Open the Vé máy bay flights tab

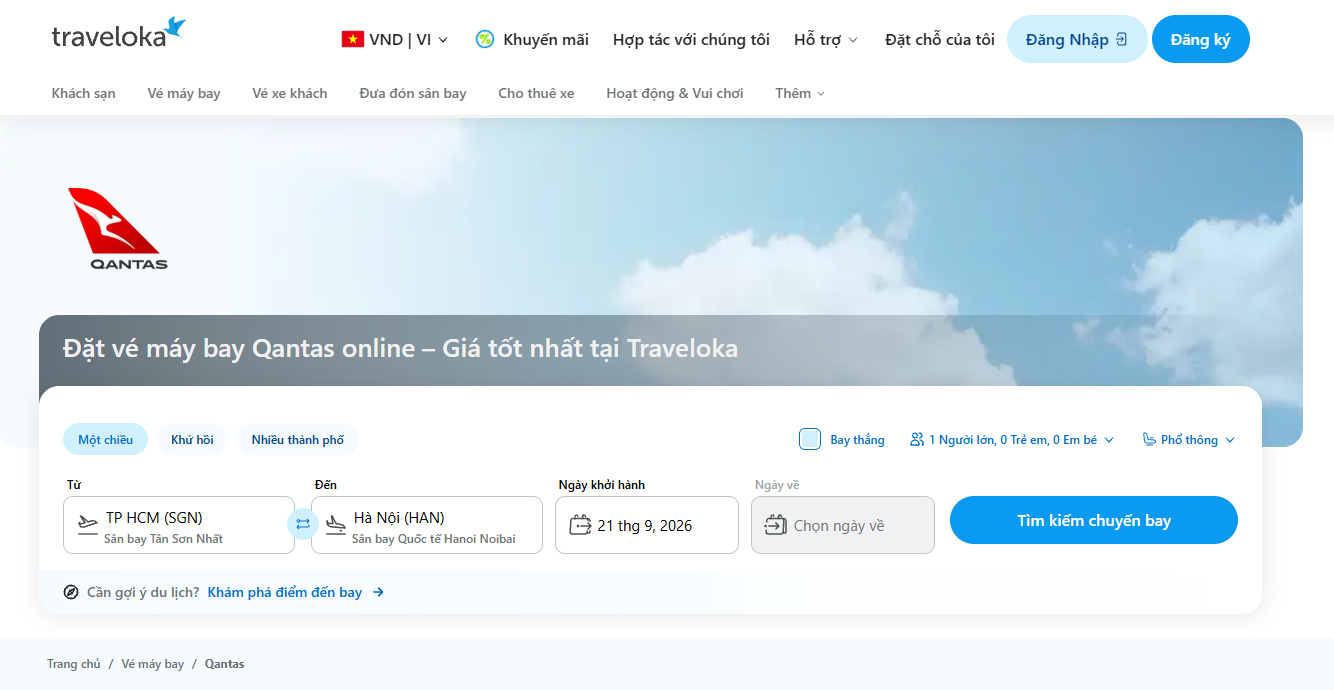[184, 93]
